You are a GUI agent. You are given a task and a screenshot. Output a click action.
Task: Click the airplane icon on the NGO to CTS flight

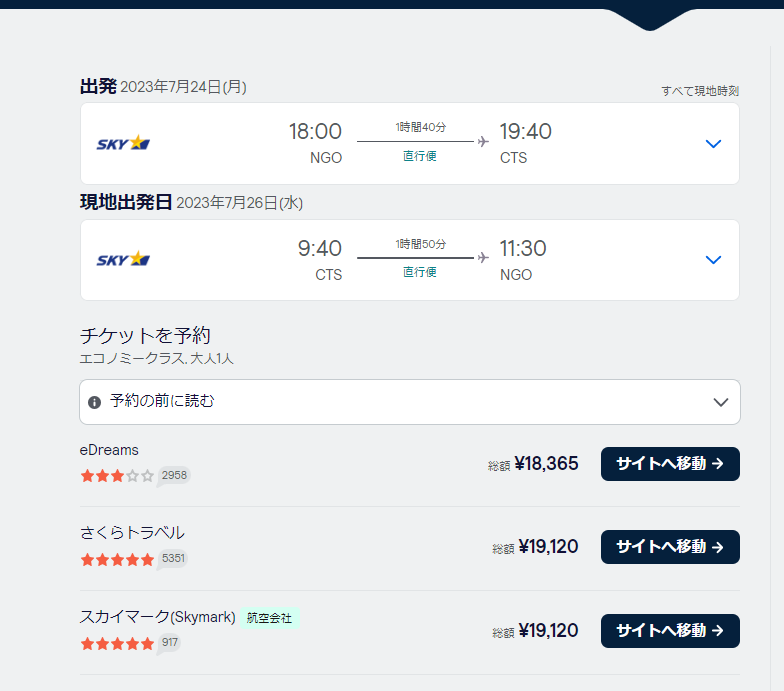tap(484, 142)
